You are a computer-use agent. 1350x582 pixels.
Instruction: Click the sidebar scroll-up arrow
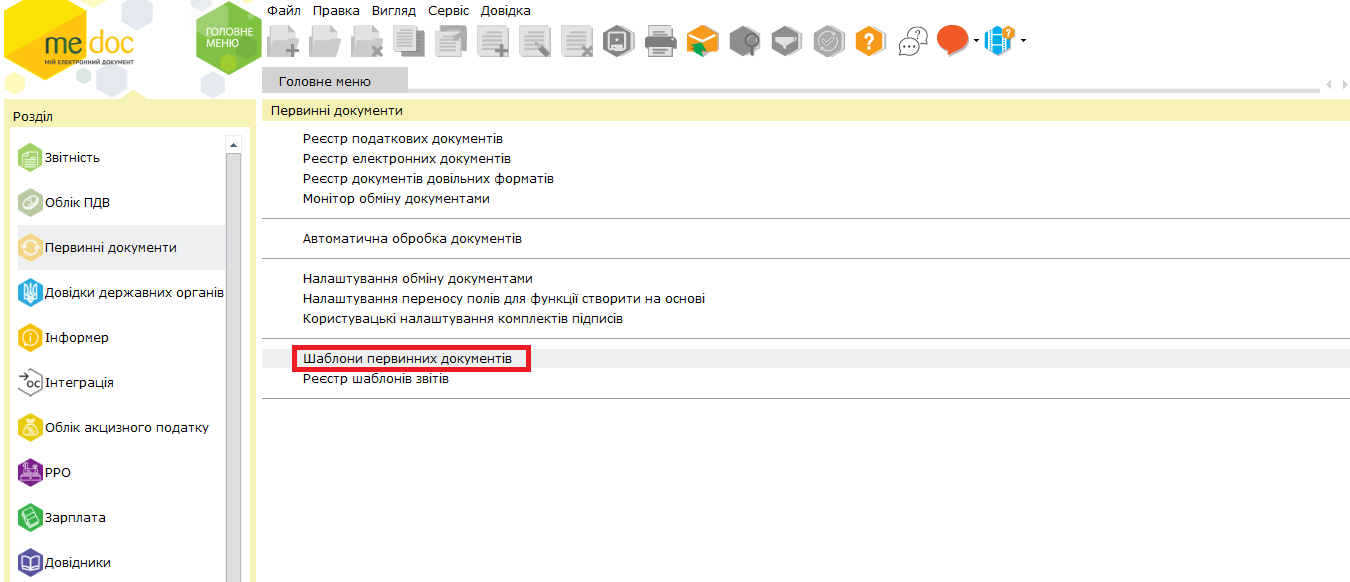click(234, 144)
